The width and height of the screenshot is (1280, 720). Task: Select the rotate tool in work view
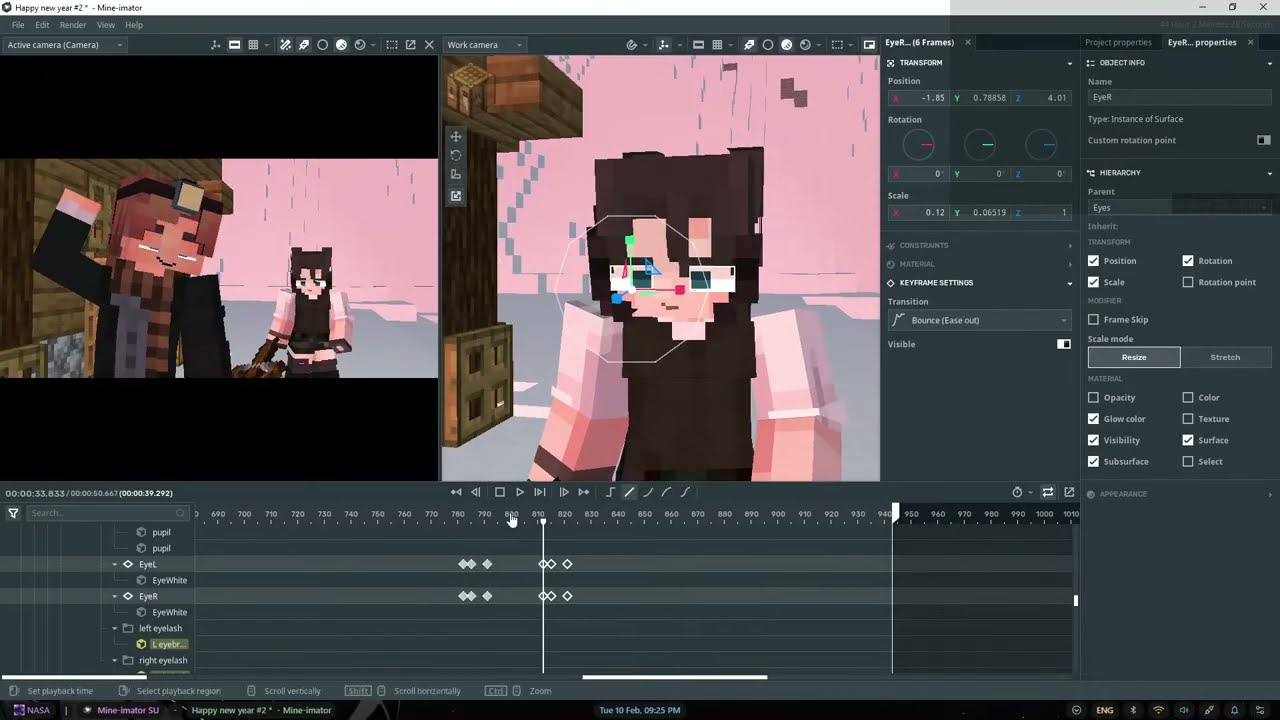[x=456, y=156]
